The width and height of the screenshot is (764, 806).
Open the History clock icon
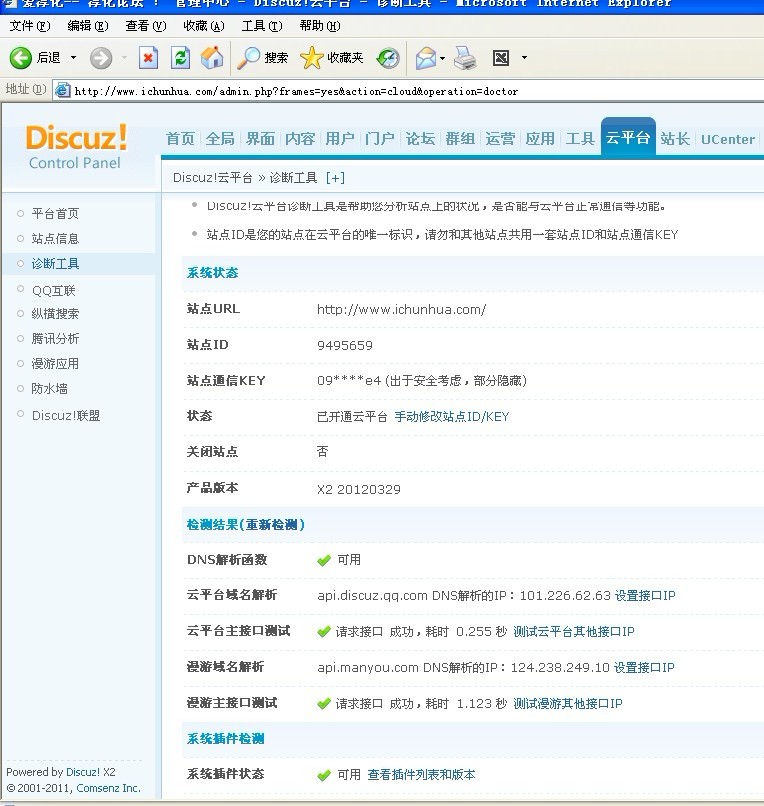coord(388,58)
